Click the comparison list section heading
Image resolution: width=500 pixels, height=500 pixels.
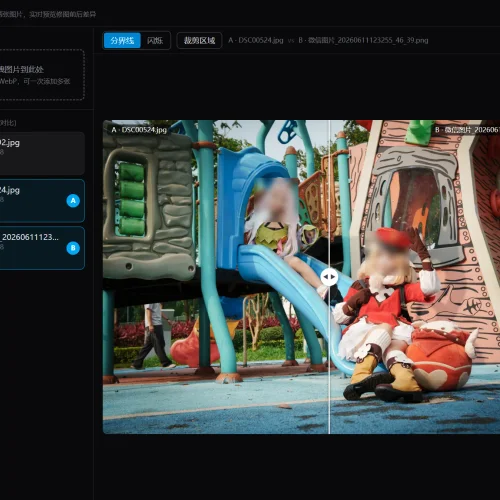pyautogui.click(x=8, y=123)
